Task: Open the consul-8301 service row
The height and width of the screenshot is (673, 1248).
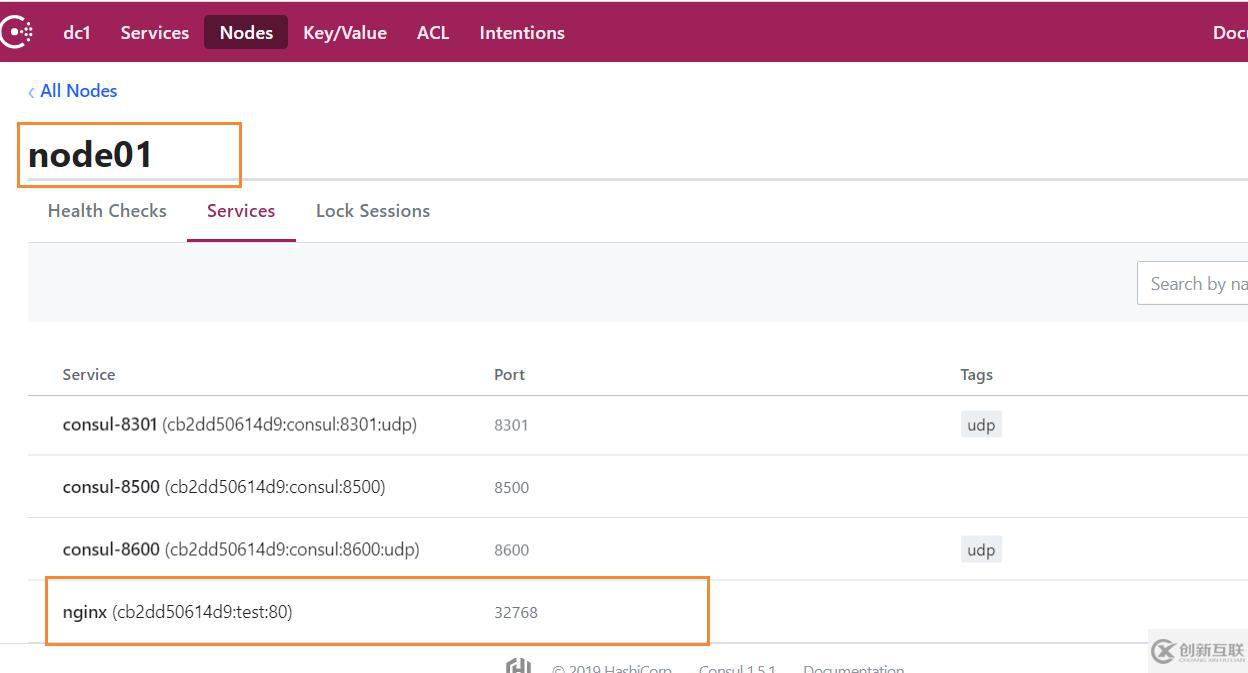Action: pos(638,424)
